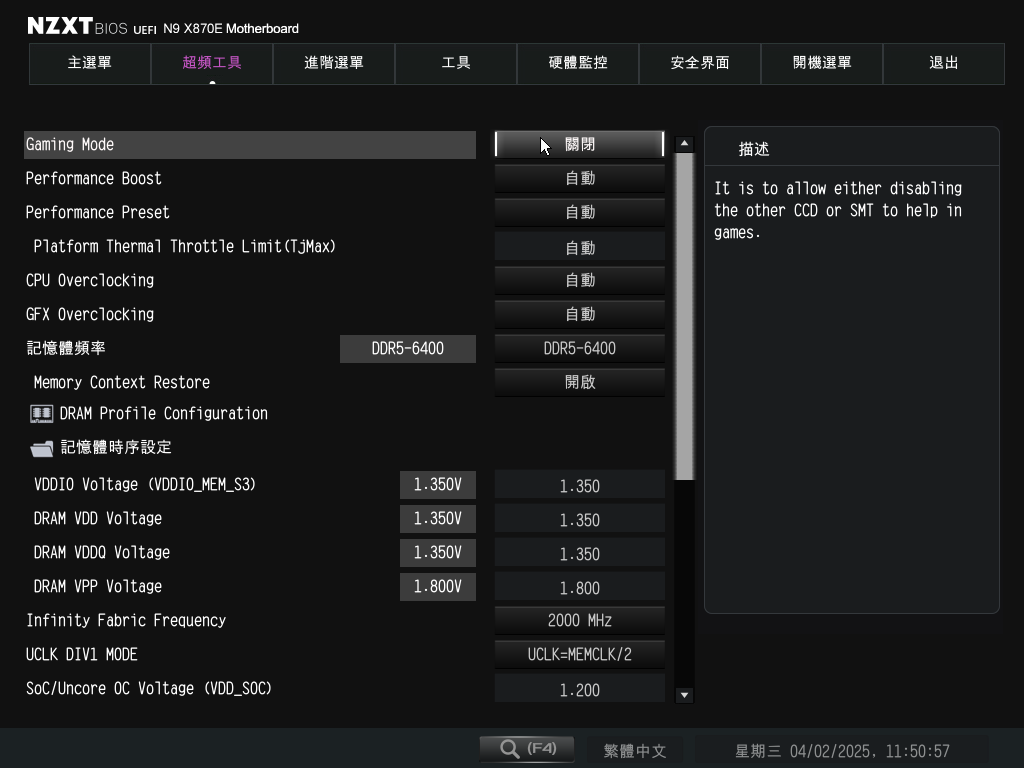Click the scrollbar up arrow
This screenshot has width=1024, height=768.
point(684,143)
